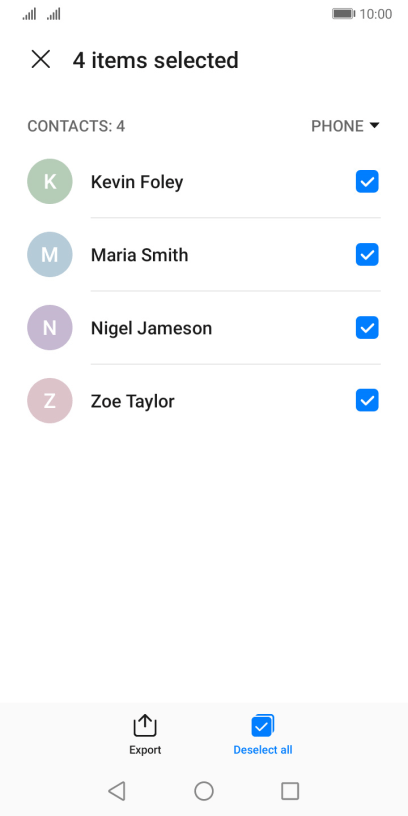Select the Nigel Jameson contact name

151,328
